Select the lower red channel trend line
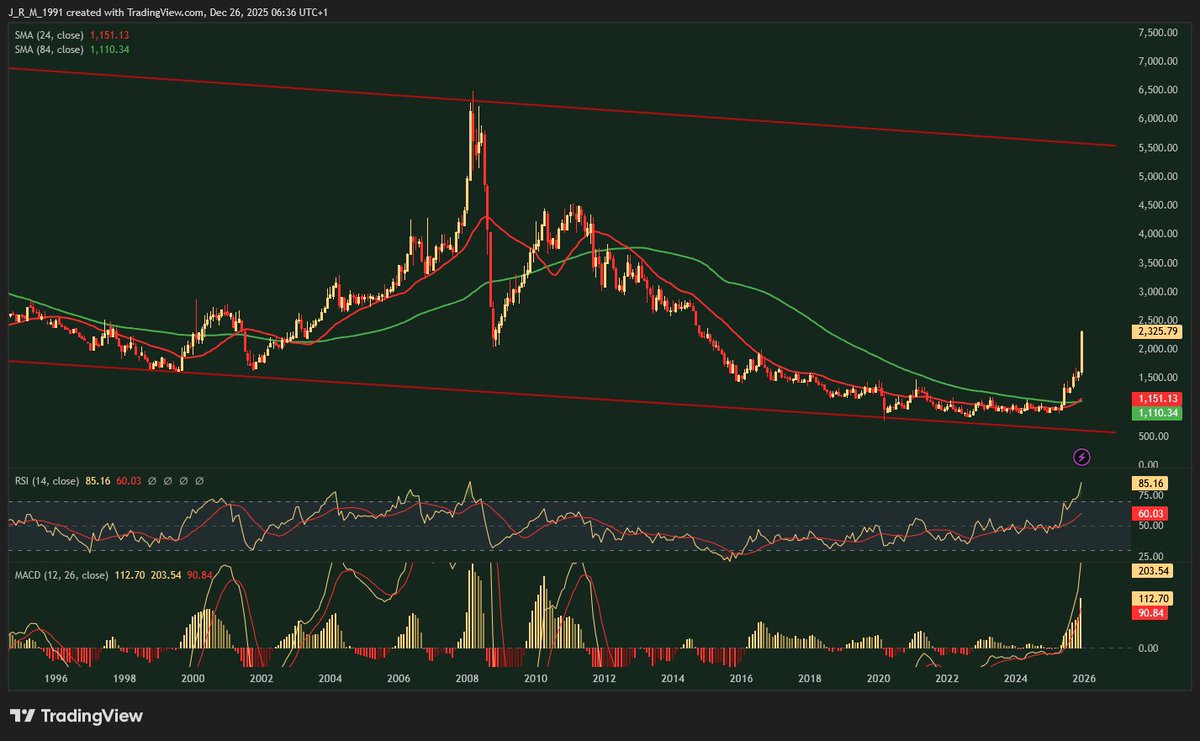 click(x=560, y=397)
